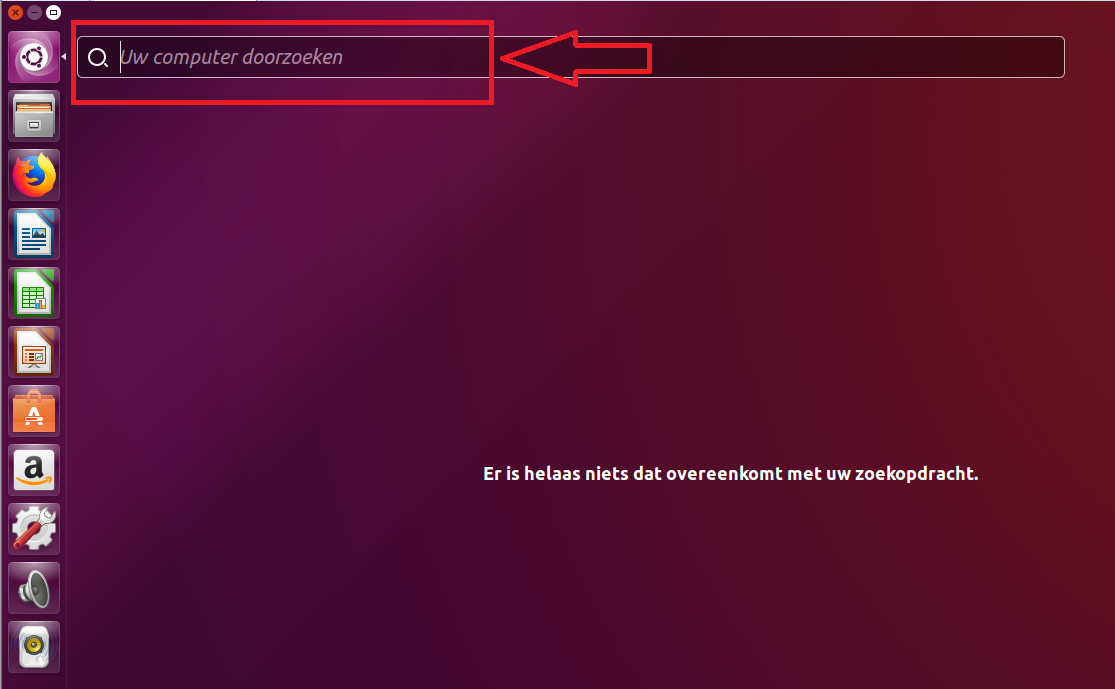Image resolution: width=1115 pixels, height=689 pixels.
Task: Focus the 'Uw computer doorzoeken' search field
Action: (x=570, y=57)
